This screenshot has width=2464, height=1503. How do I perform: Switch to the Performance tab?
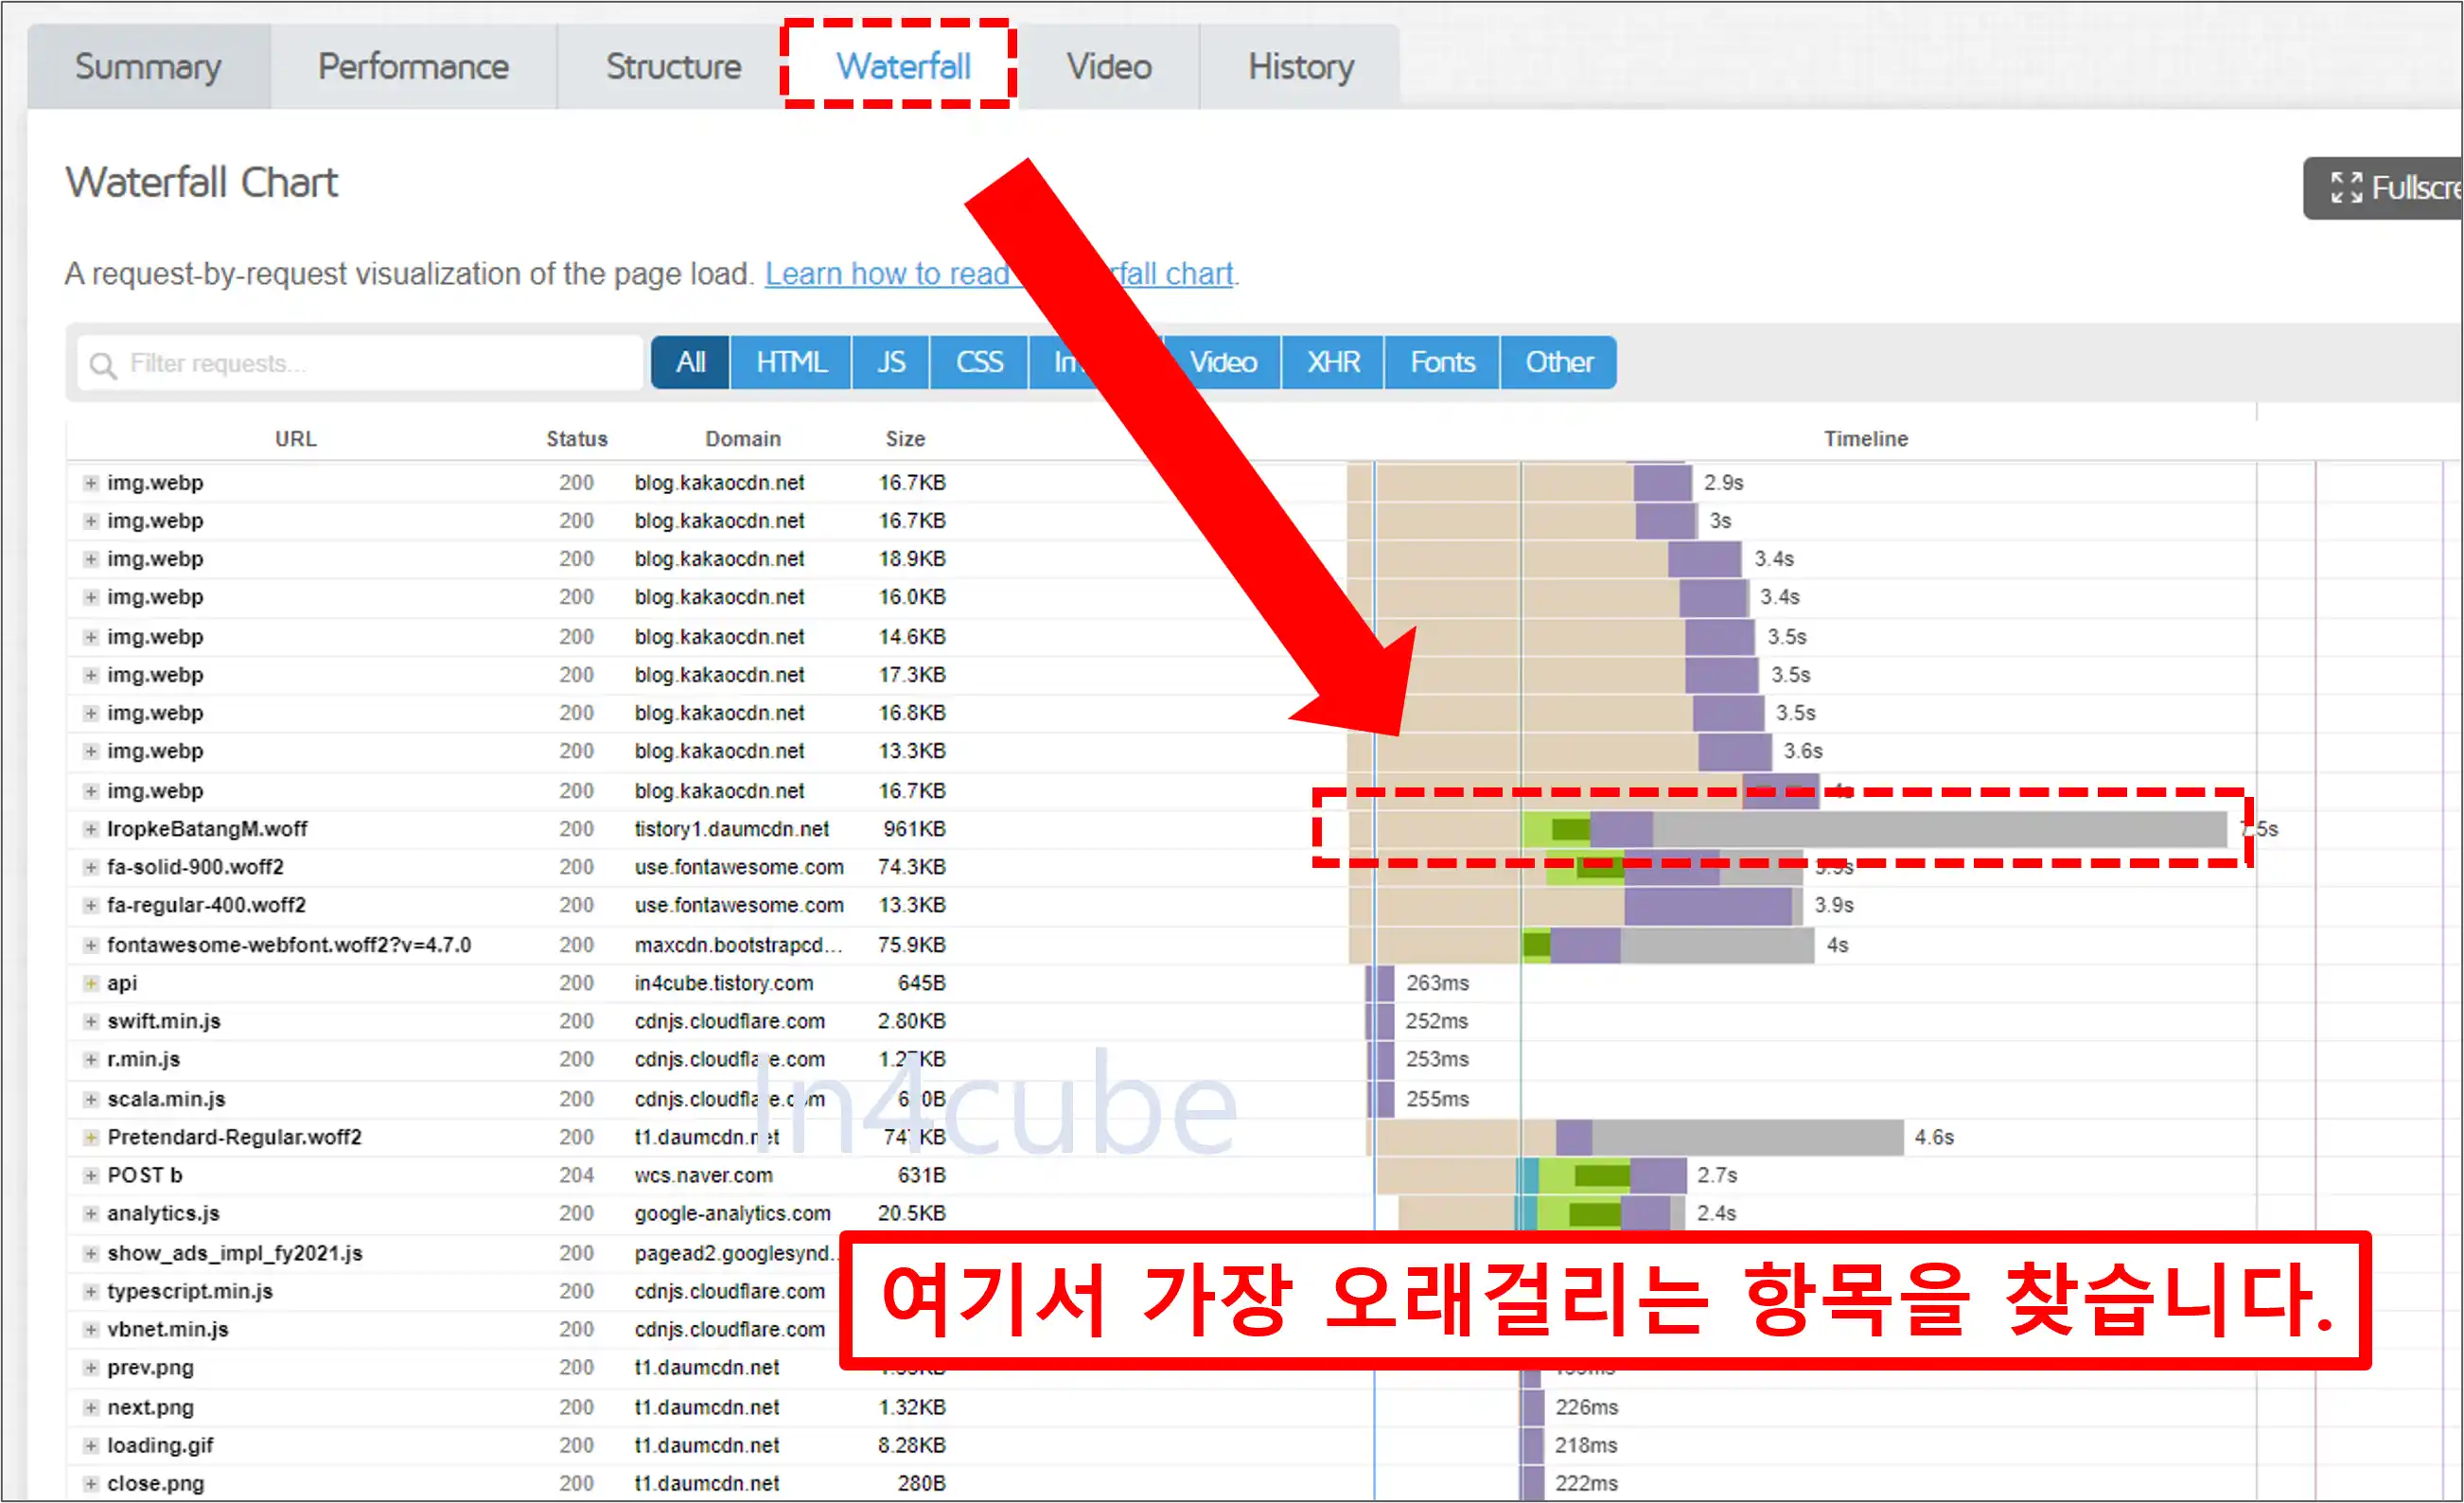coord(413,66)
